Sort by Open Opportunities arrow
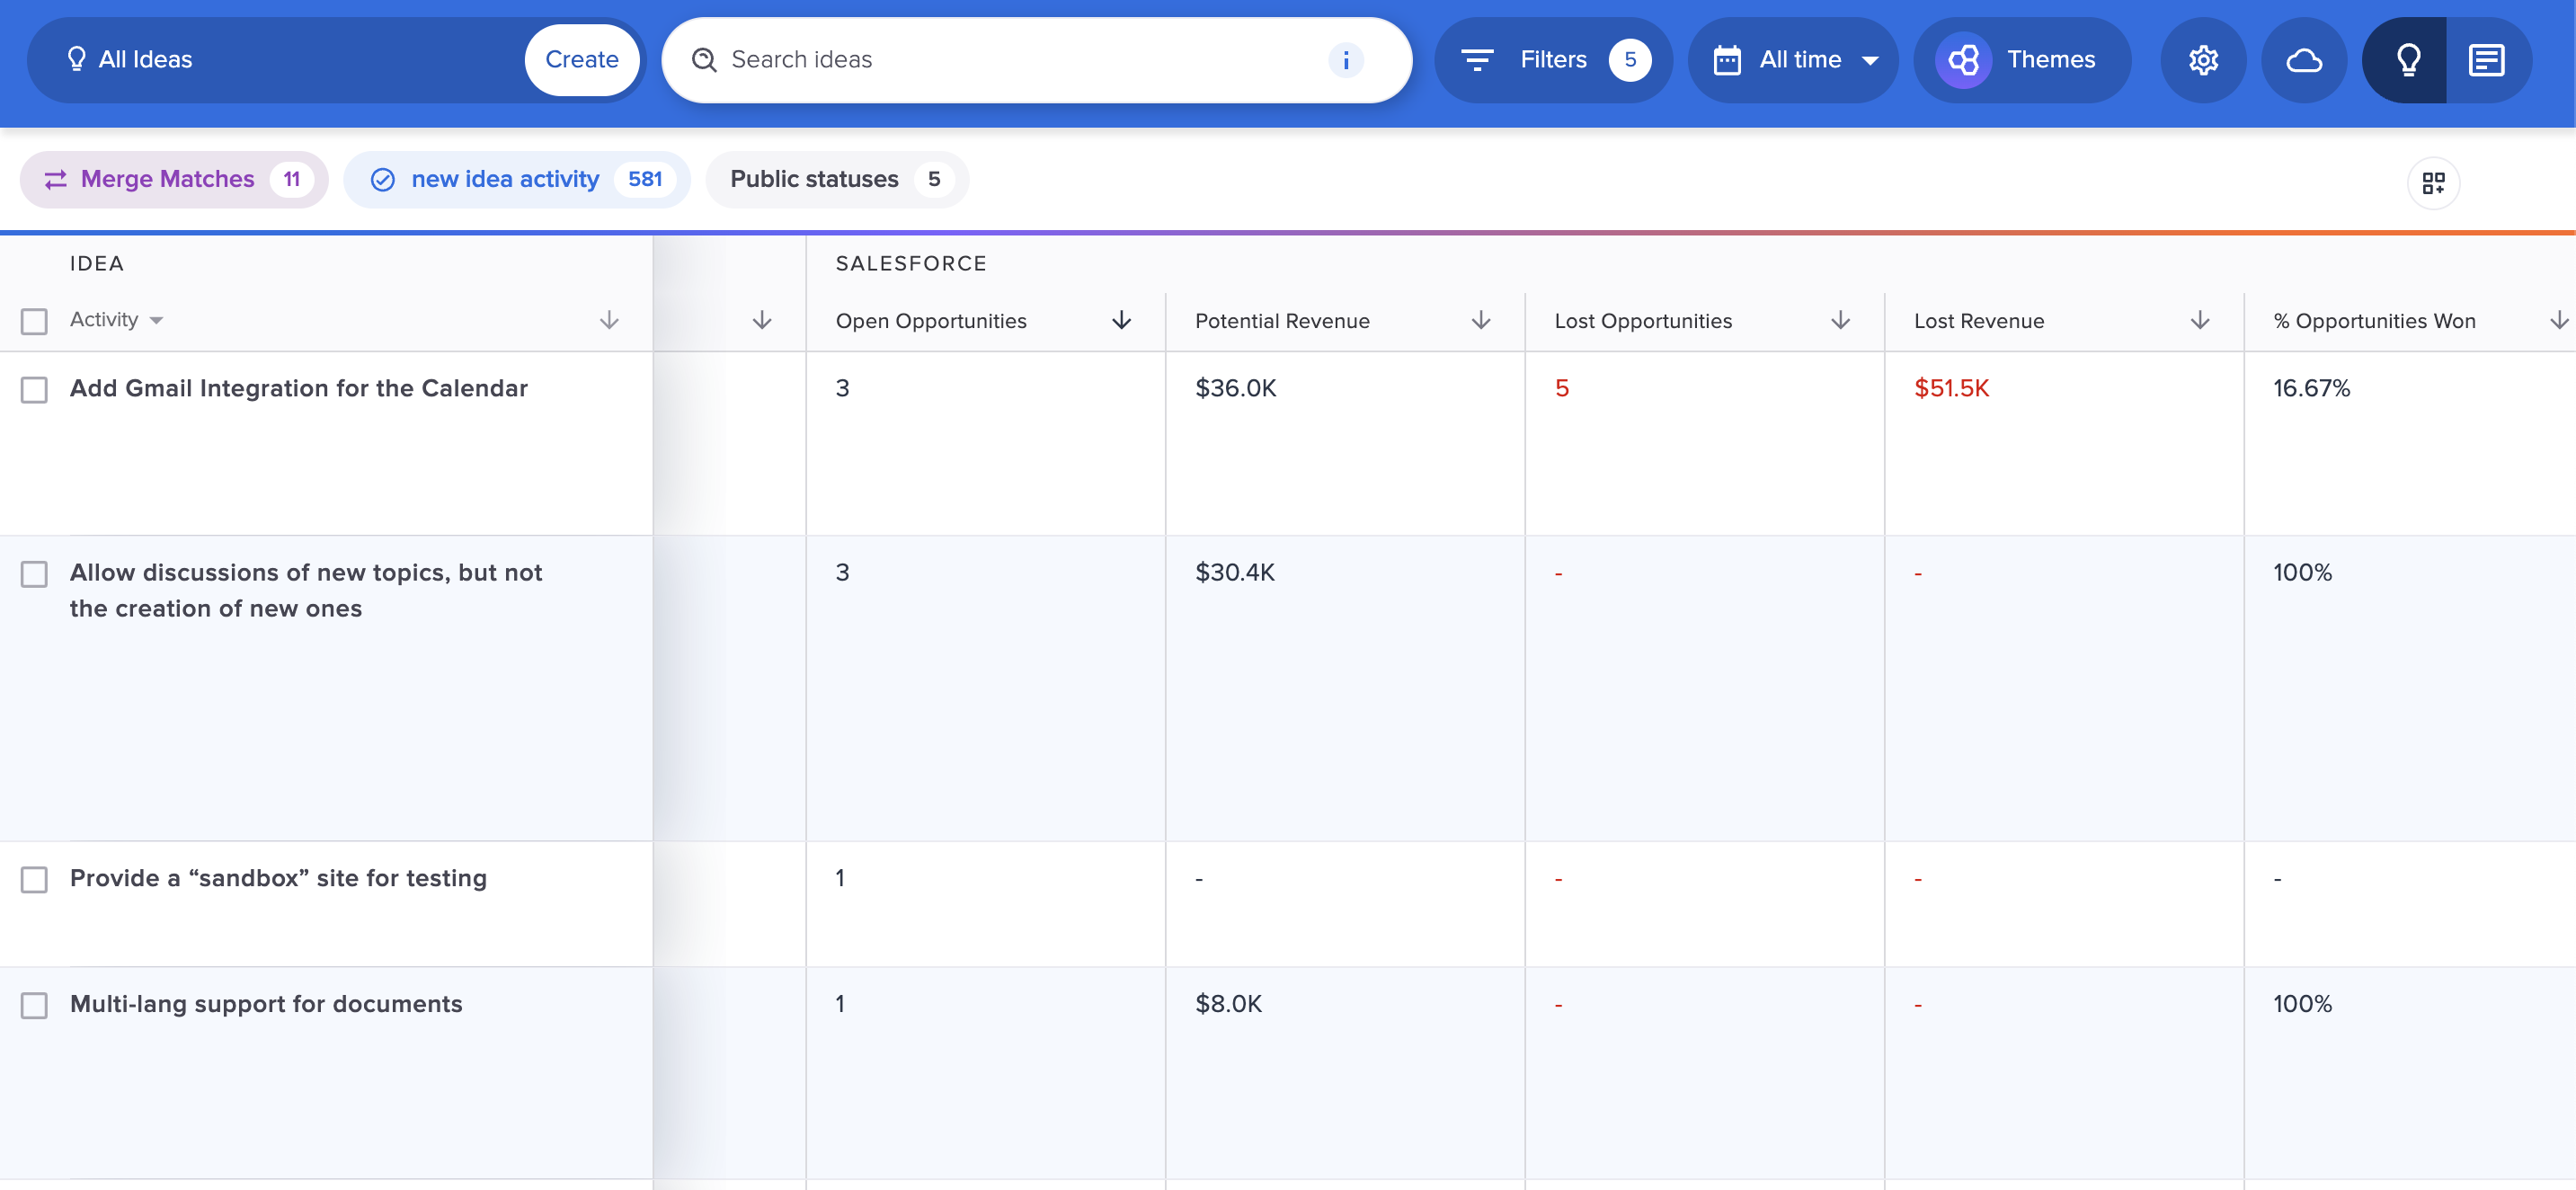2576x1190 pixels. tap(1121, 320)
